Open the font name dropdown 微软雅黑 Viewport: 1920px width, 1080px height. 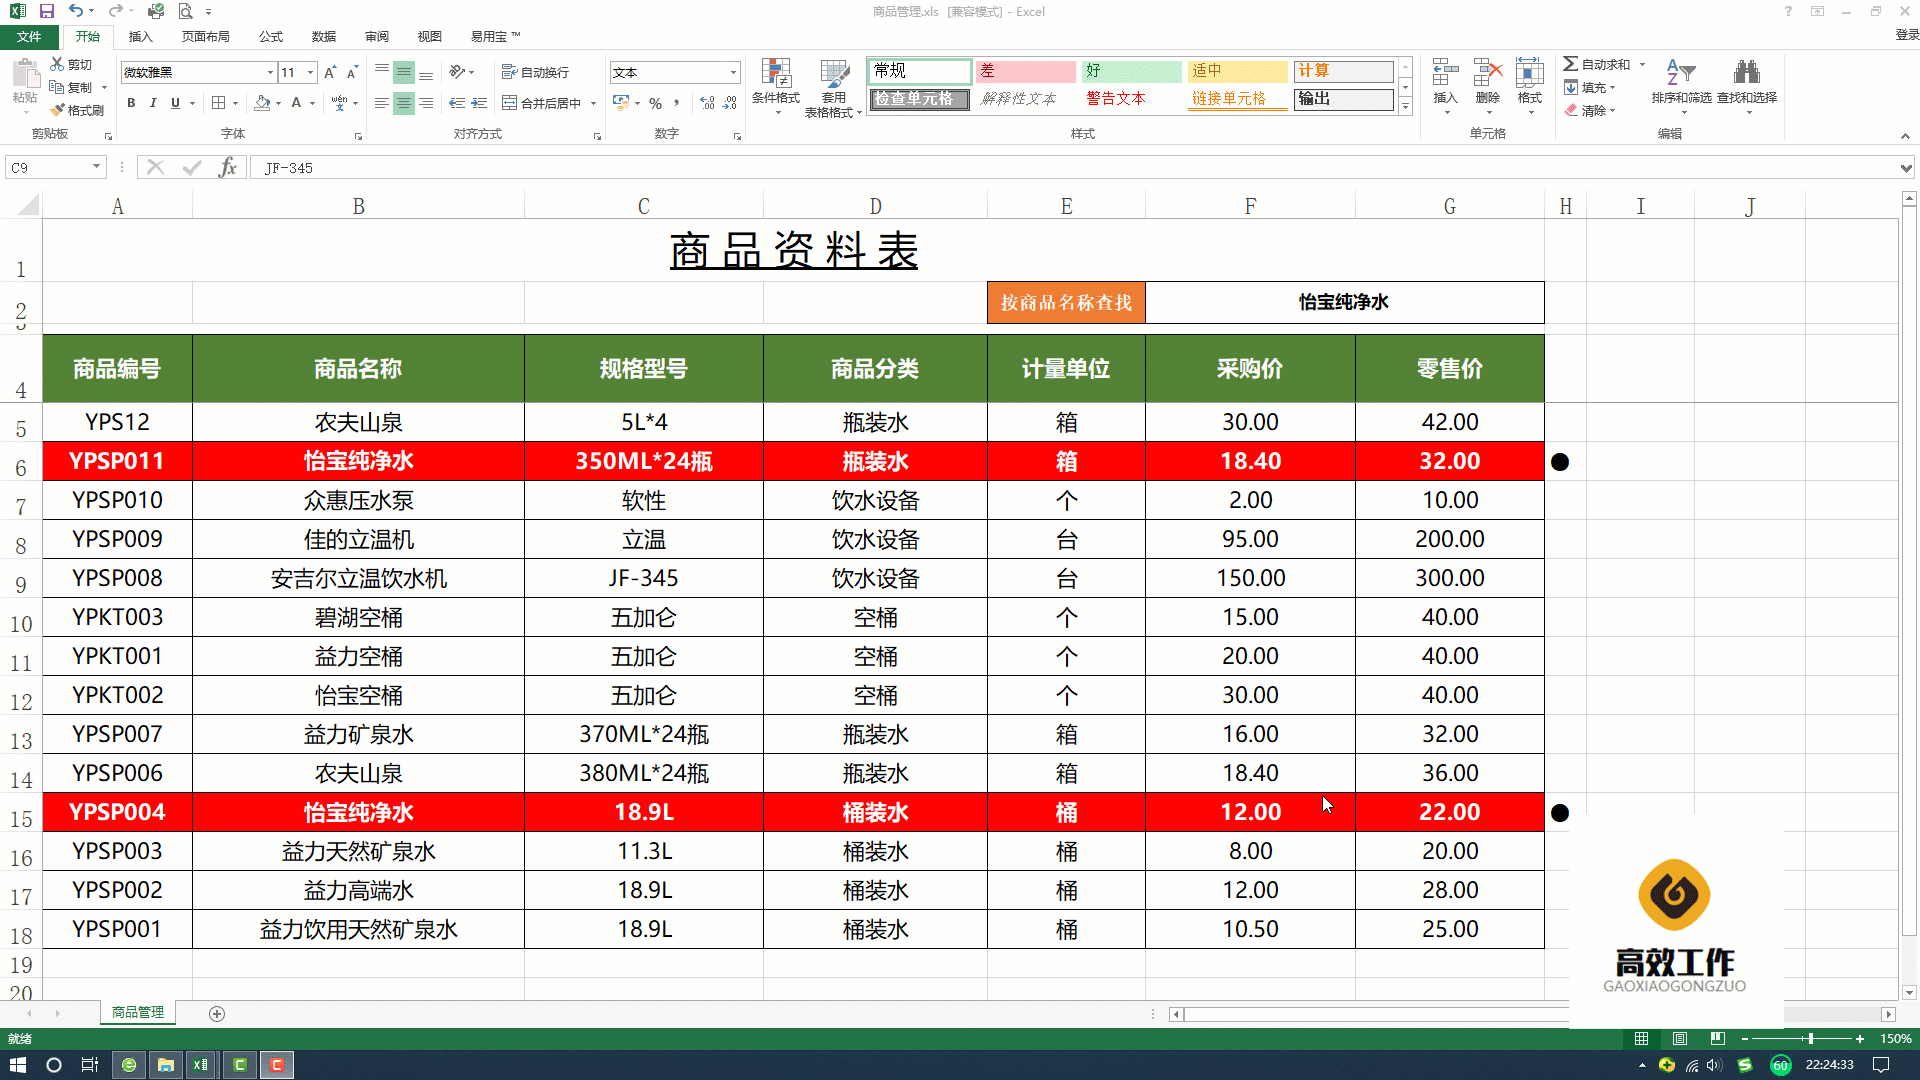[270, 73]
